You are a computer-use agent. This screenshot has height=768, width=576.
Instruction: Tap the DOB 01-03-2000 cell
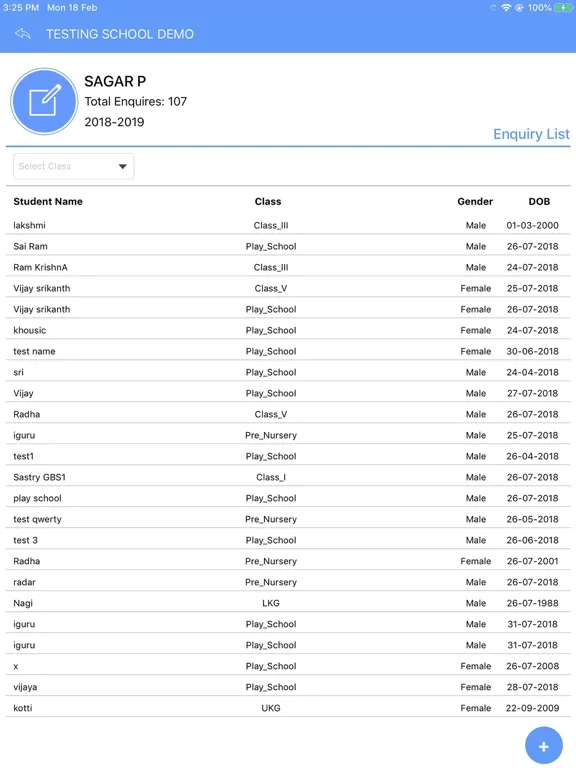point(532,225)
